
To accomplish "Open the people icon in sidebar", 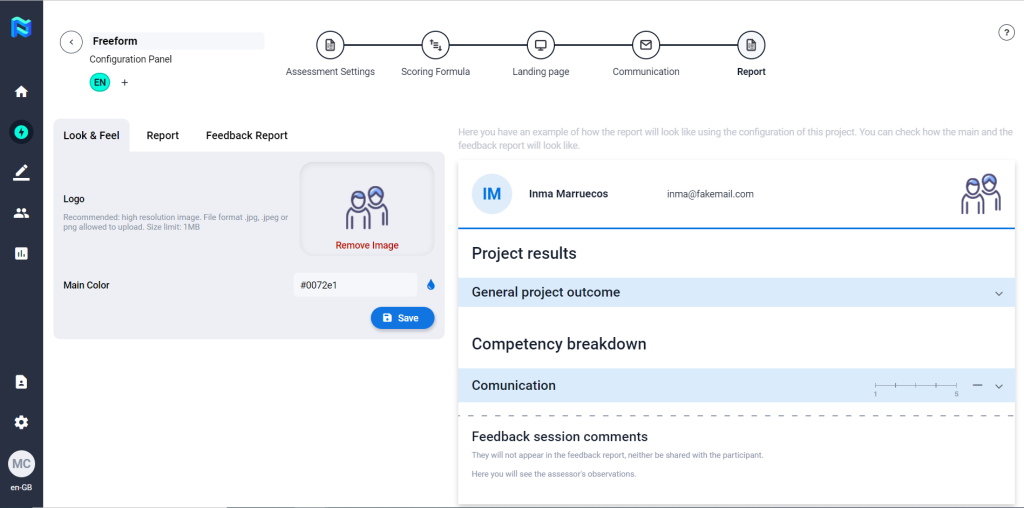I will (21, 213).
